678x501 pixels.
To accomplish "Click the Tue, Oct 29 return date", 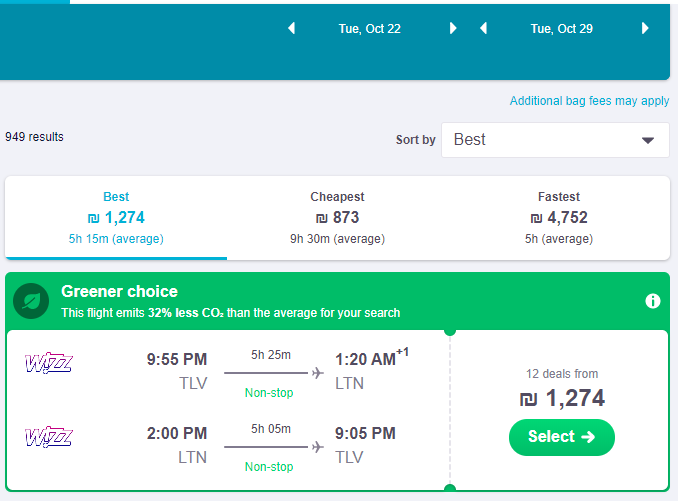I will (x=562, y=29).
